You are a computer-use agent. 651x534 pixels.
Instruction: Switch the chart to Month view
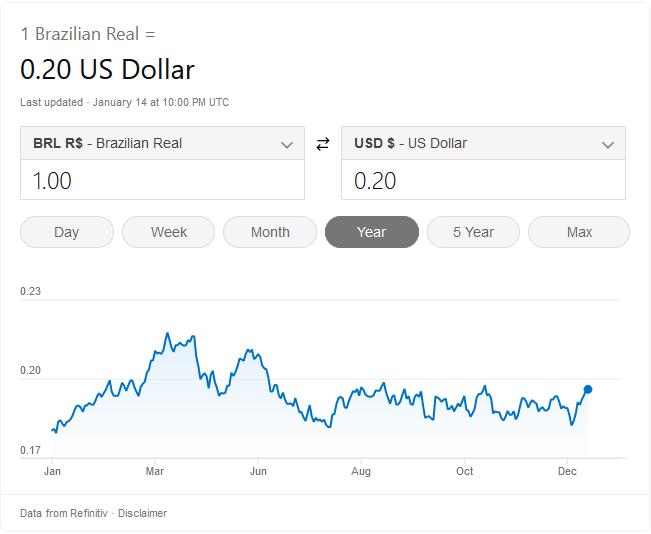[x=270, y=232]
